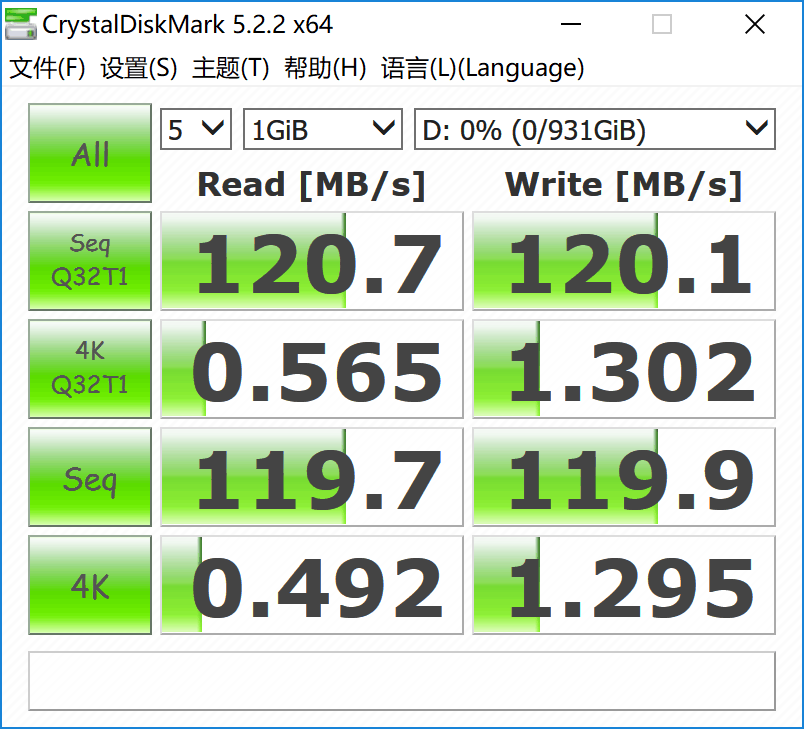Open the 文件(F) menu
The image size is (804, 729).
click(x=48, y=68)
